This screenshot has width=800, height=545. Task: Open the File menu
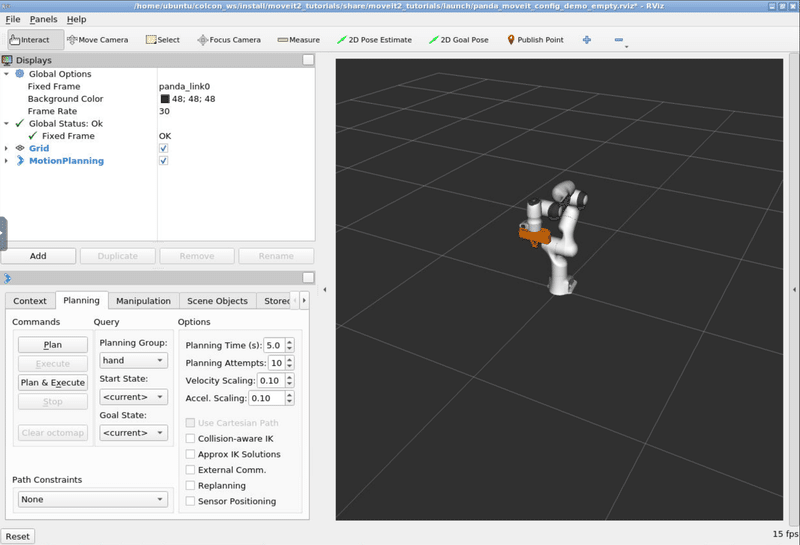coord(13,19)
